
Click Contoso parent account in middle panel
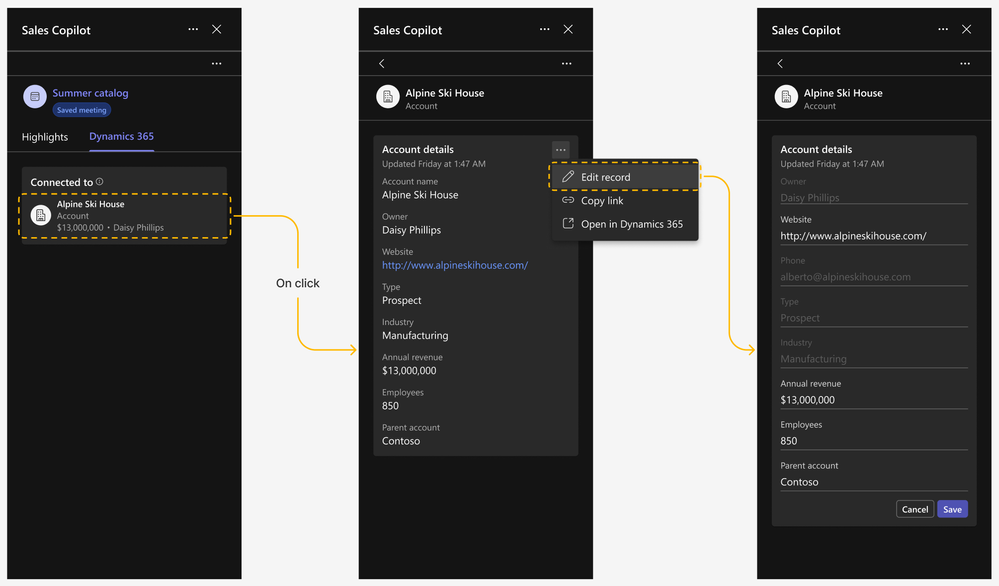pos(401,441)
